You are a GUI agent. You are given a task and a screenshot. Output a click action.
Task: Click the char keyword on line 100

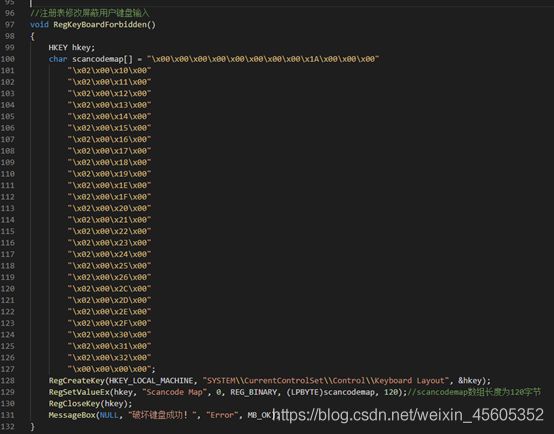coord(58,59)
